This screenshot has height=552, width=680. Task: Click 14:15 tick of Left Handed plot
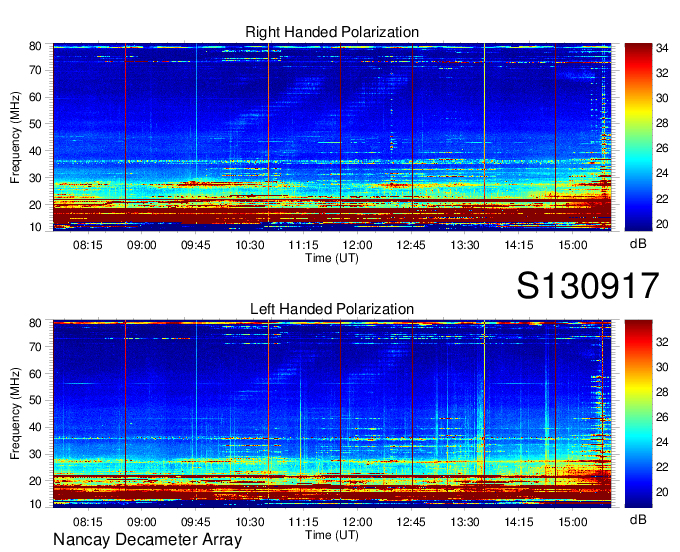click(x=519, y=522)
